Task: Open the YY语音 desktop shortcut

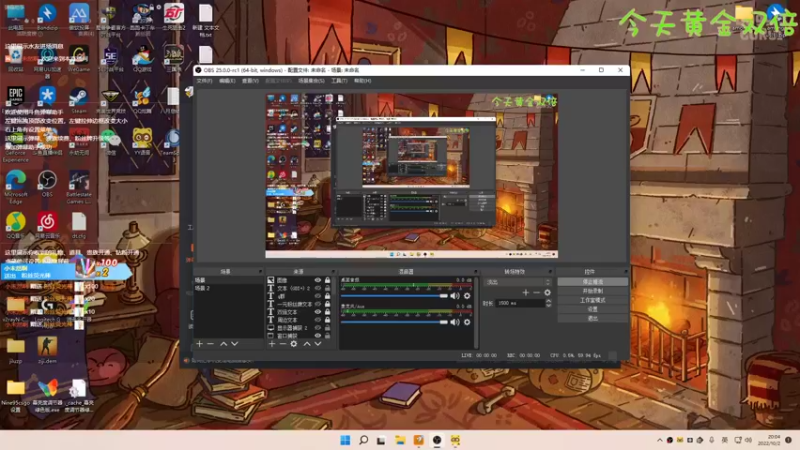Action: [142, 142]
